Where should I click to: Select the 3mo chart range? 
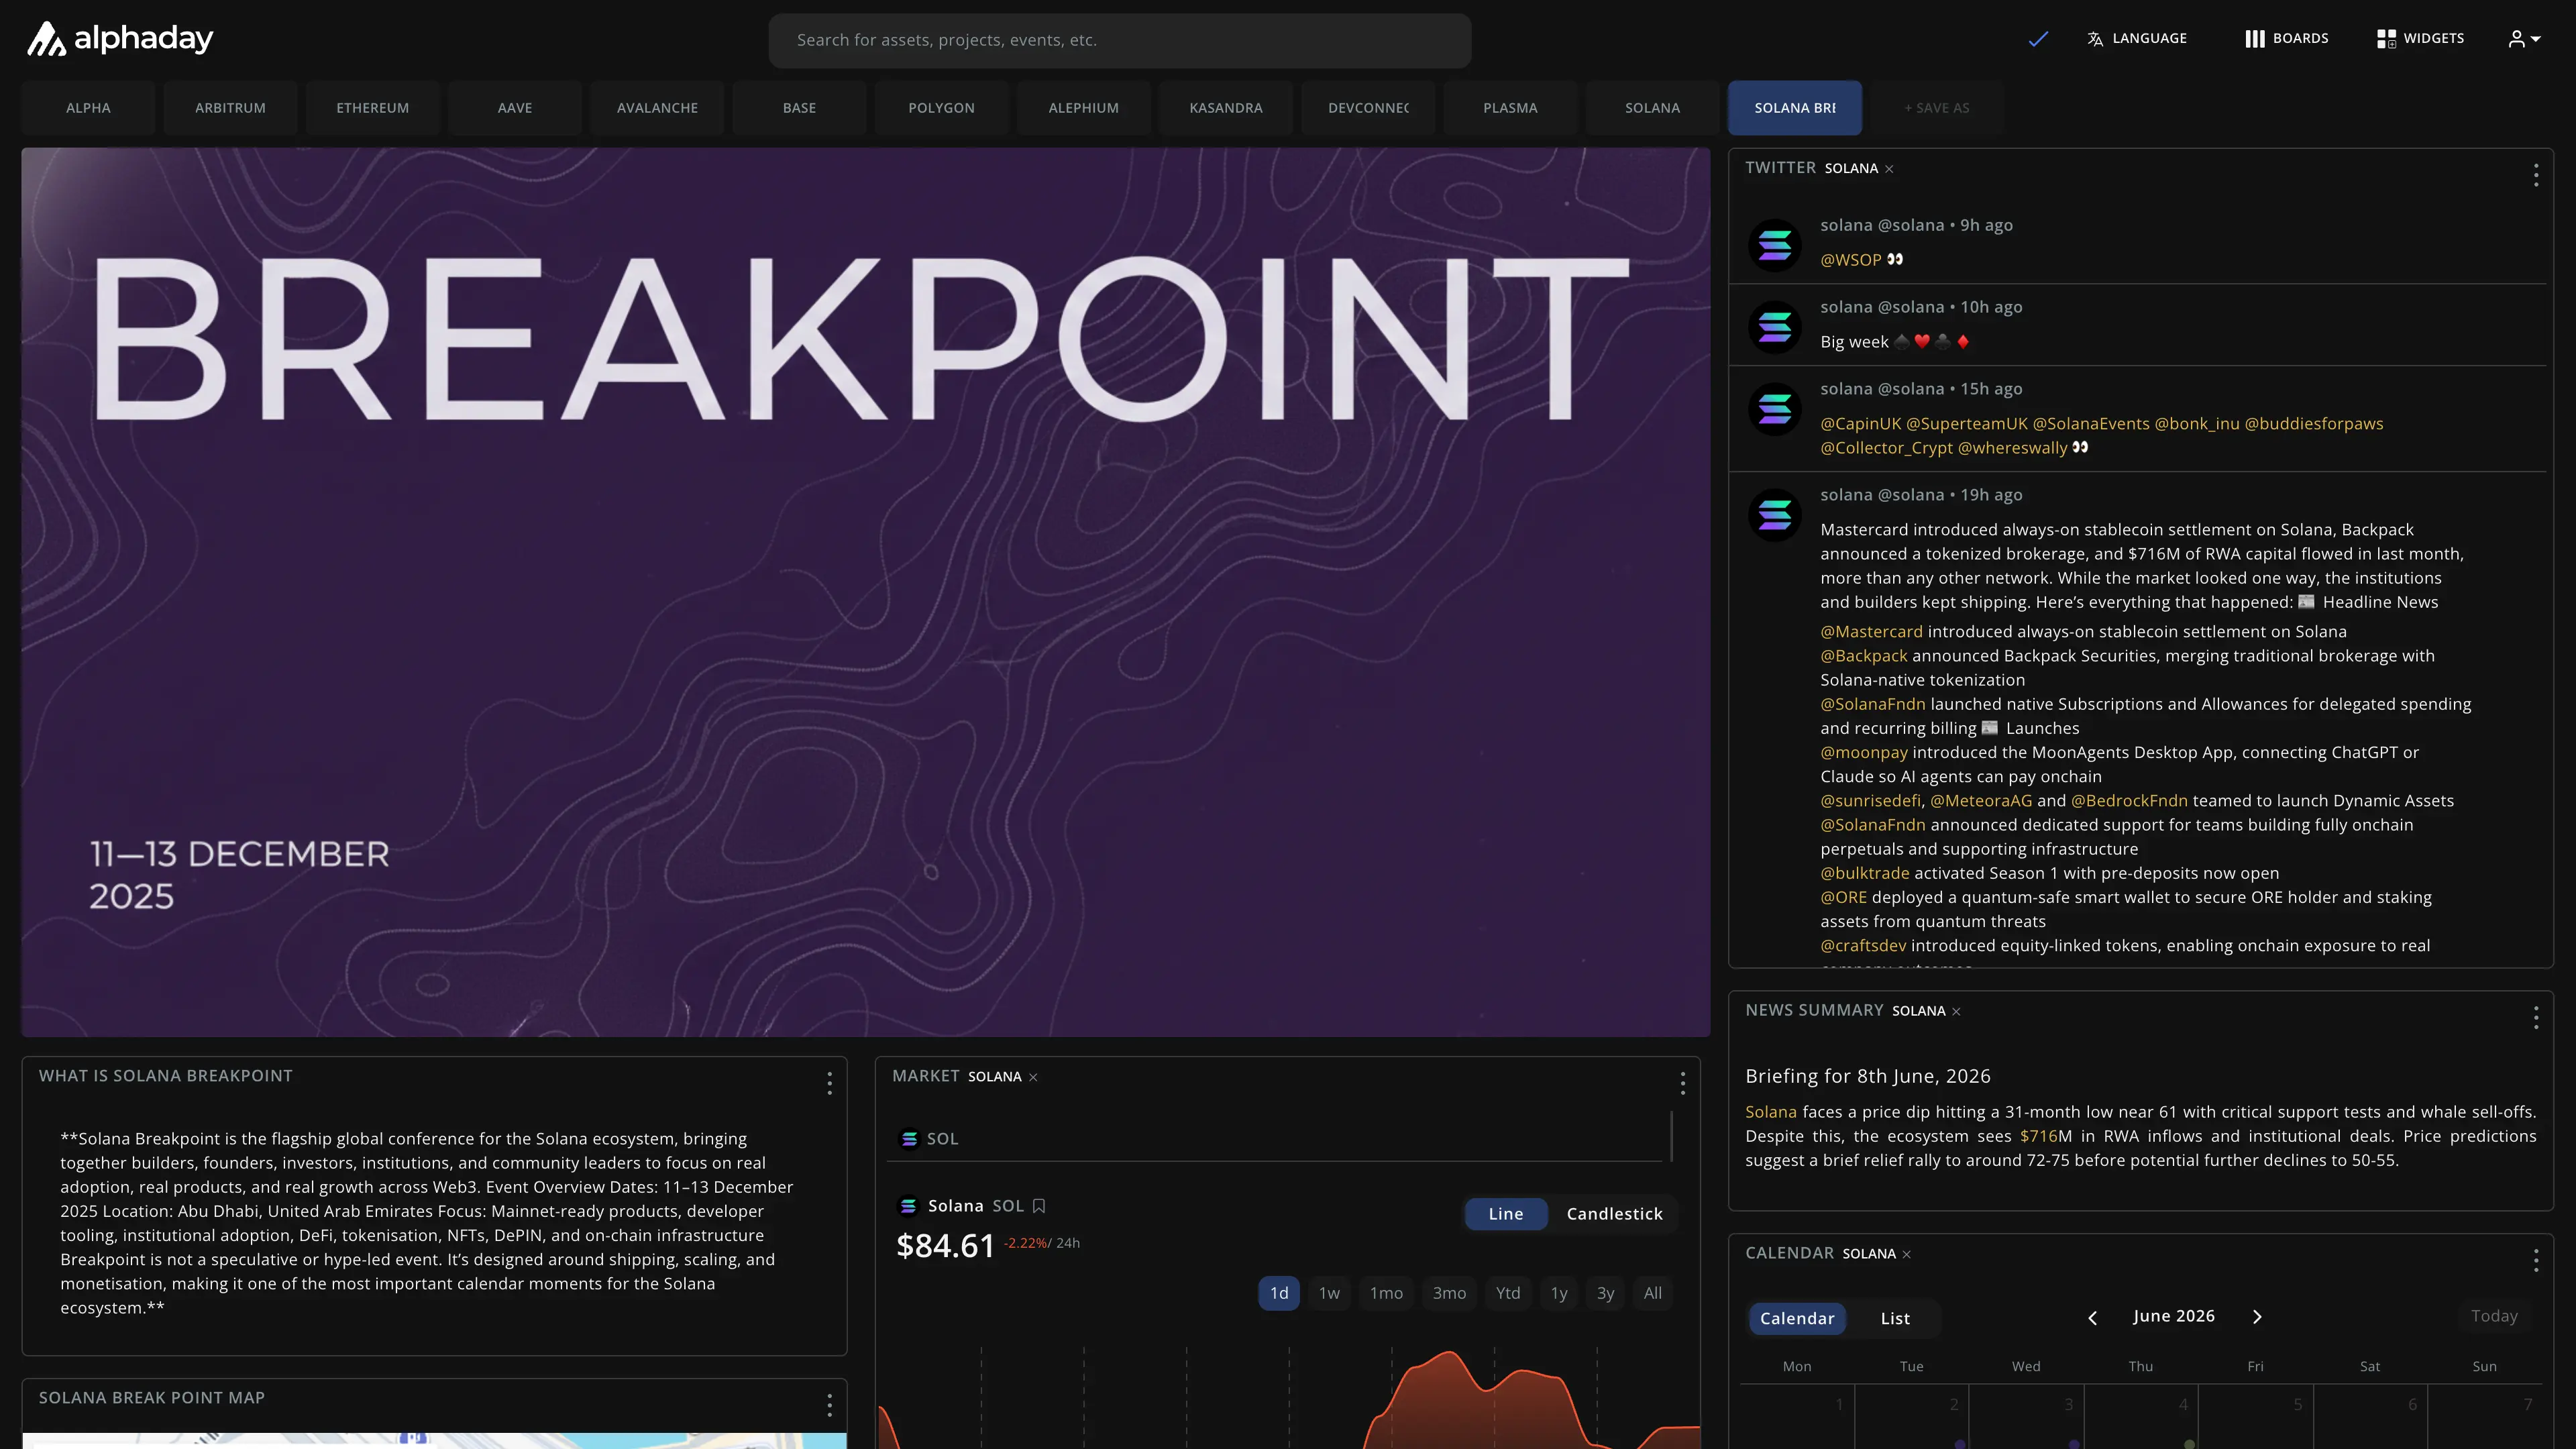point(1449,1293)
